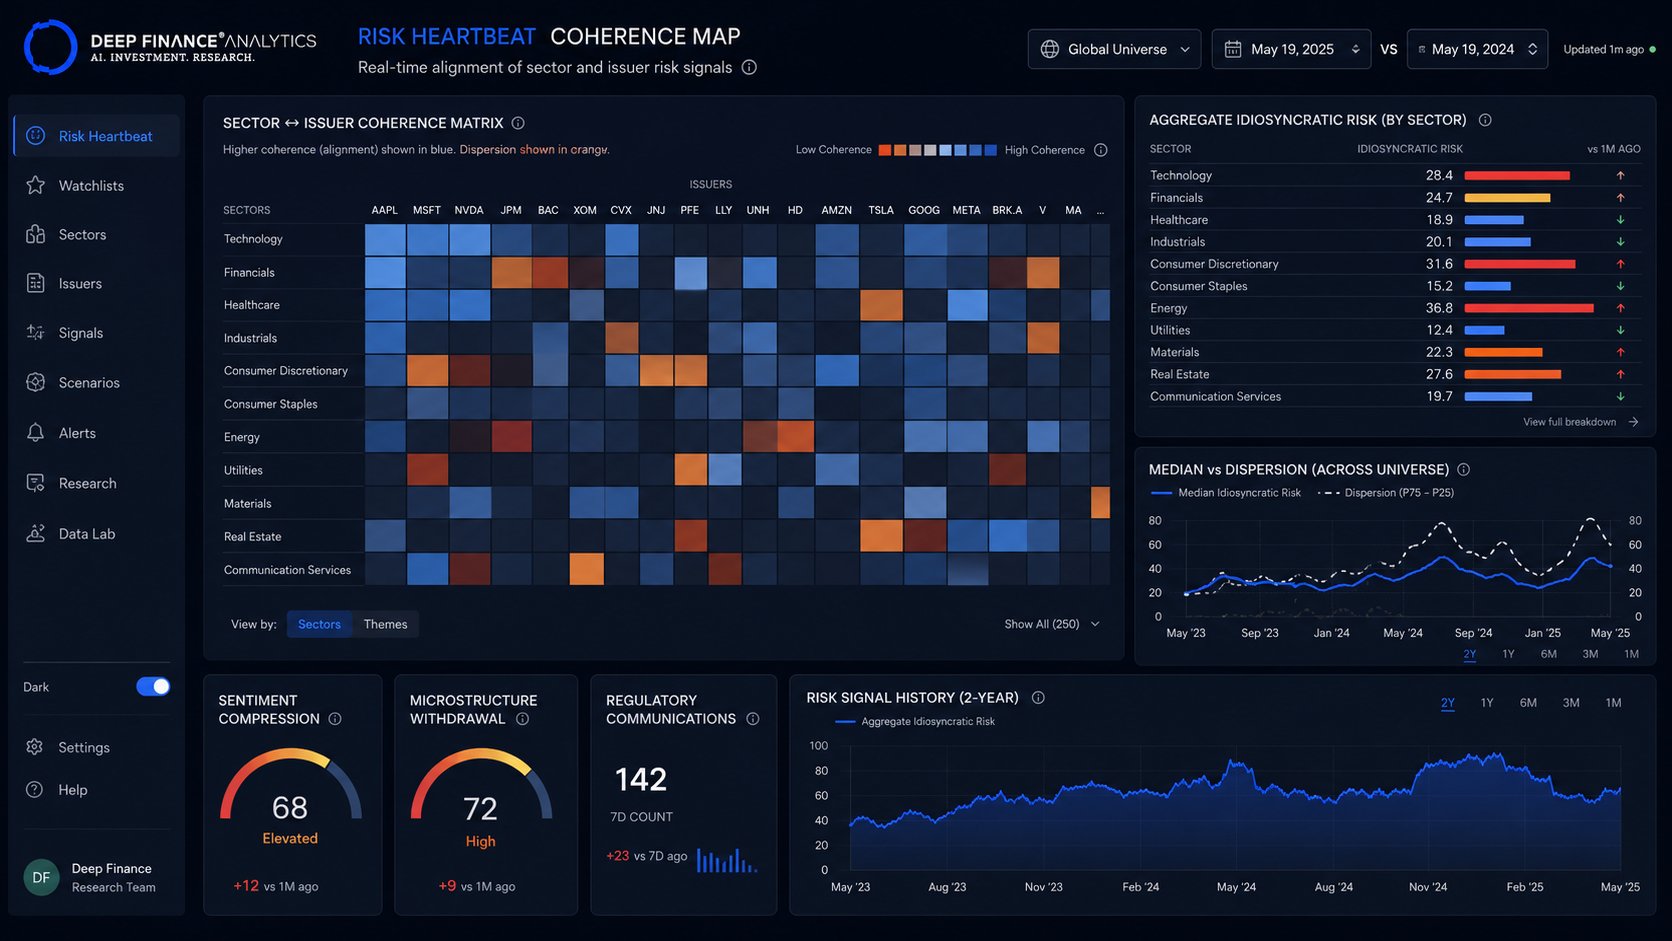Viewport: 1672px width, 941px height.
Task: Open the Help question mark icon
Action: coord(35,789)
